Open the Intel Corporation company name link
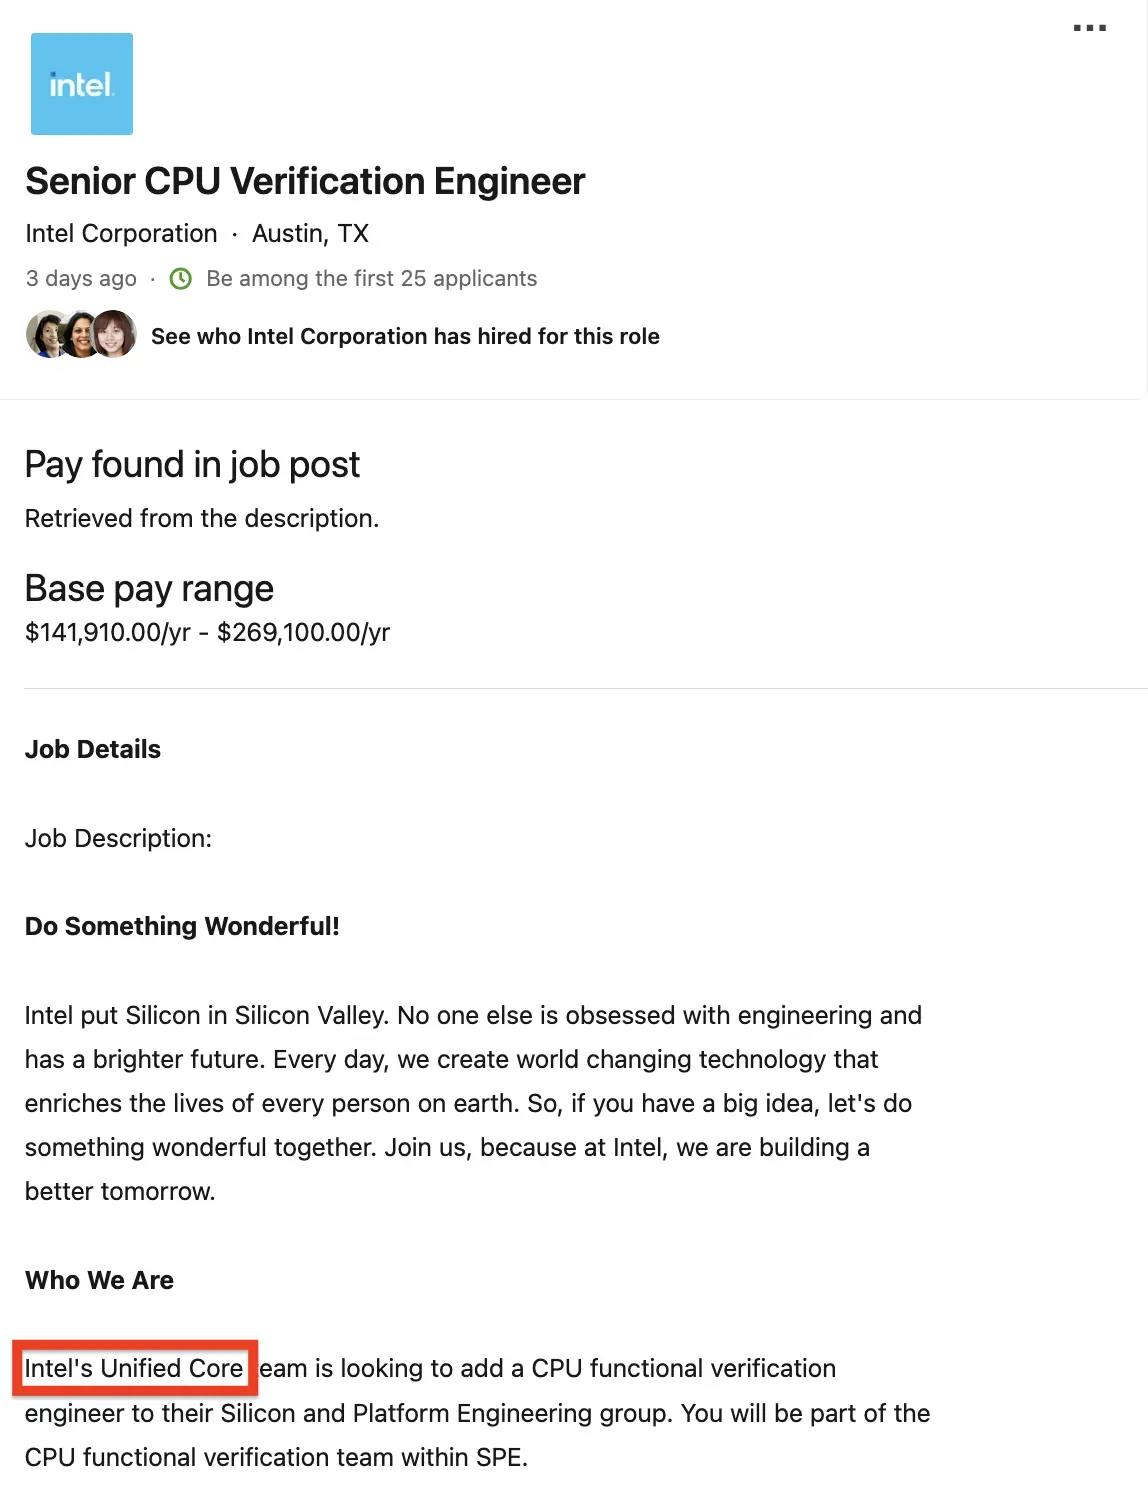Screen dimensions: 1148x1488 click(x=121, y=234)
